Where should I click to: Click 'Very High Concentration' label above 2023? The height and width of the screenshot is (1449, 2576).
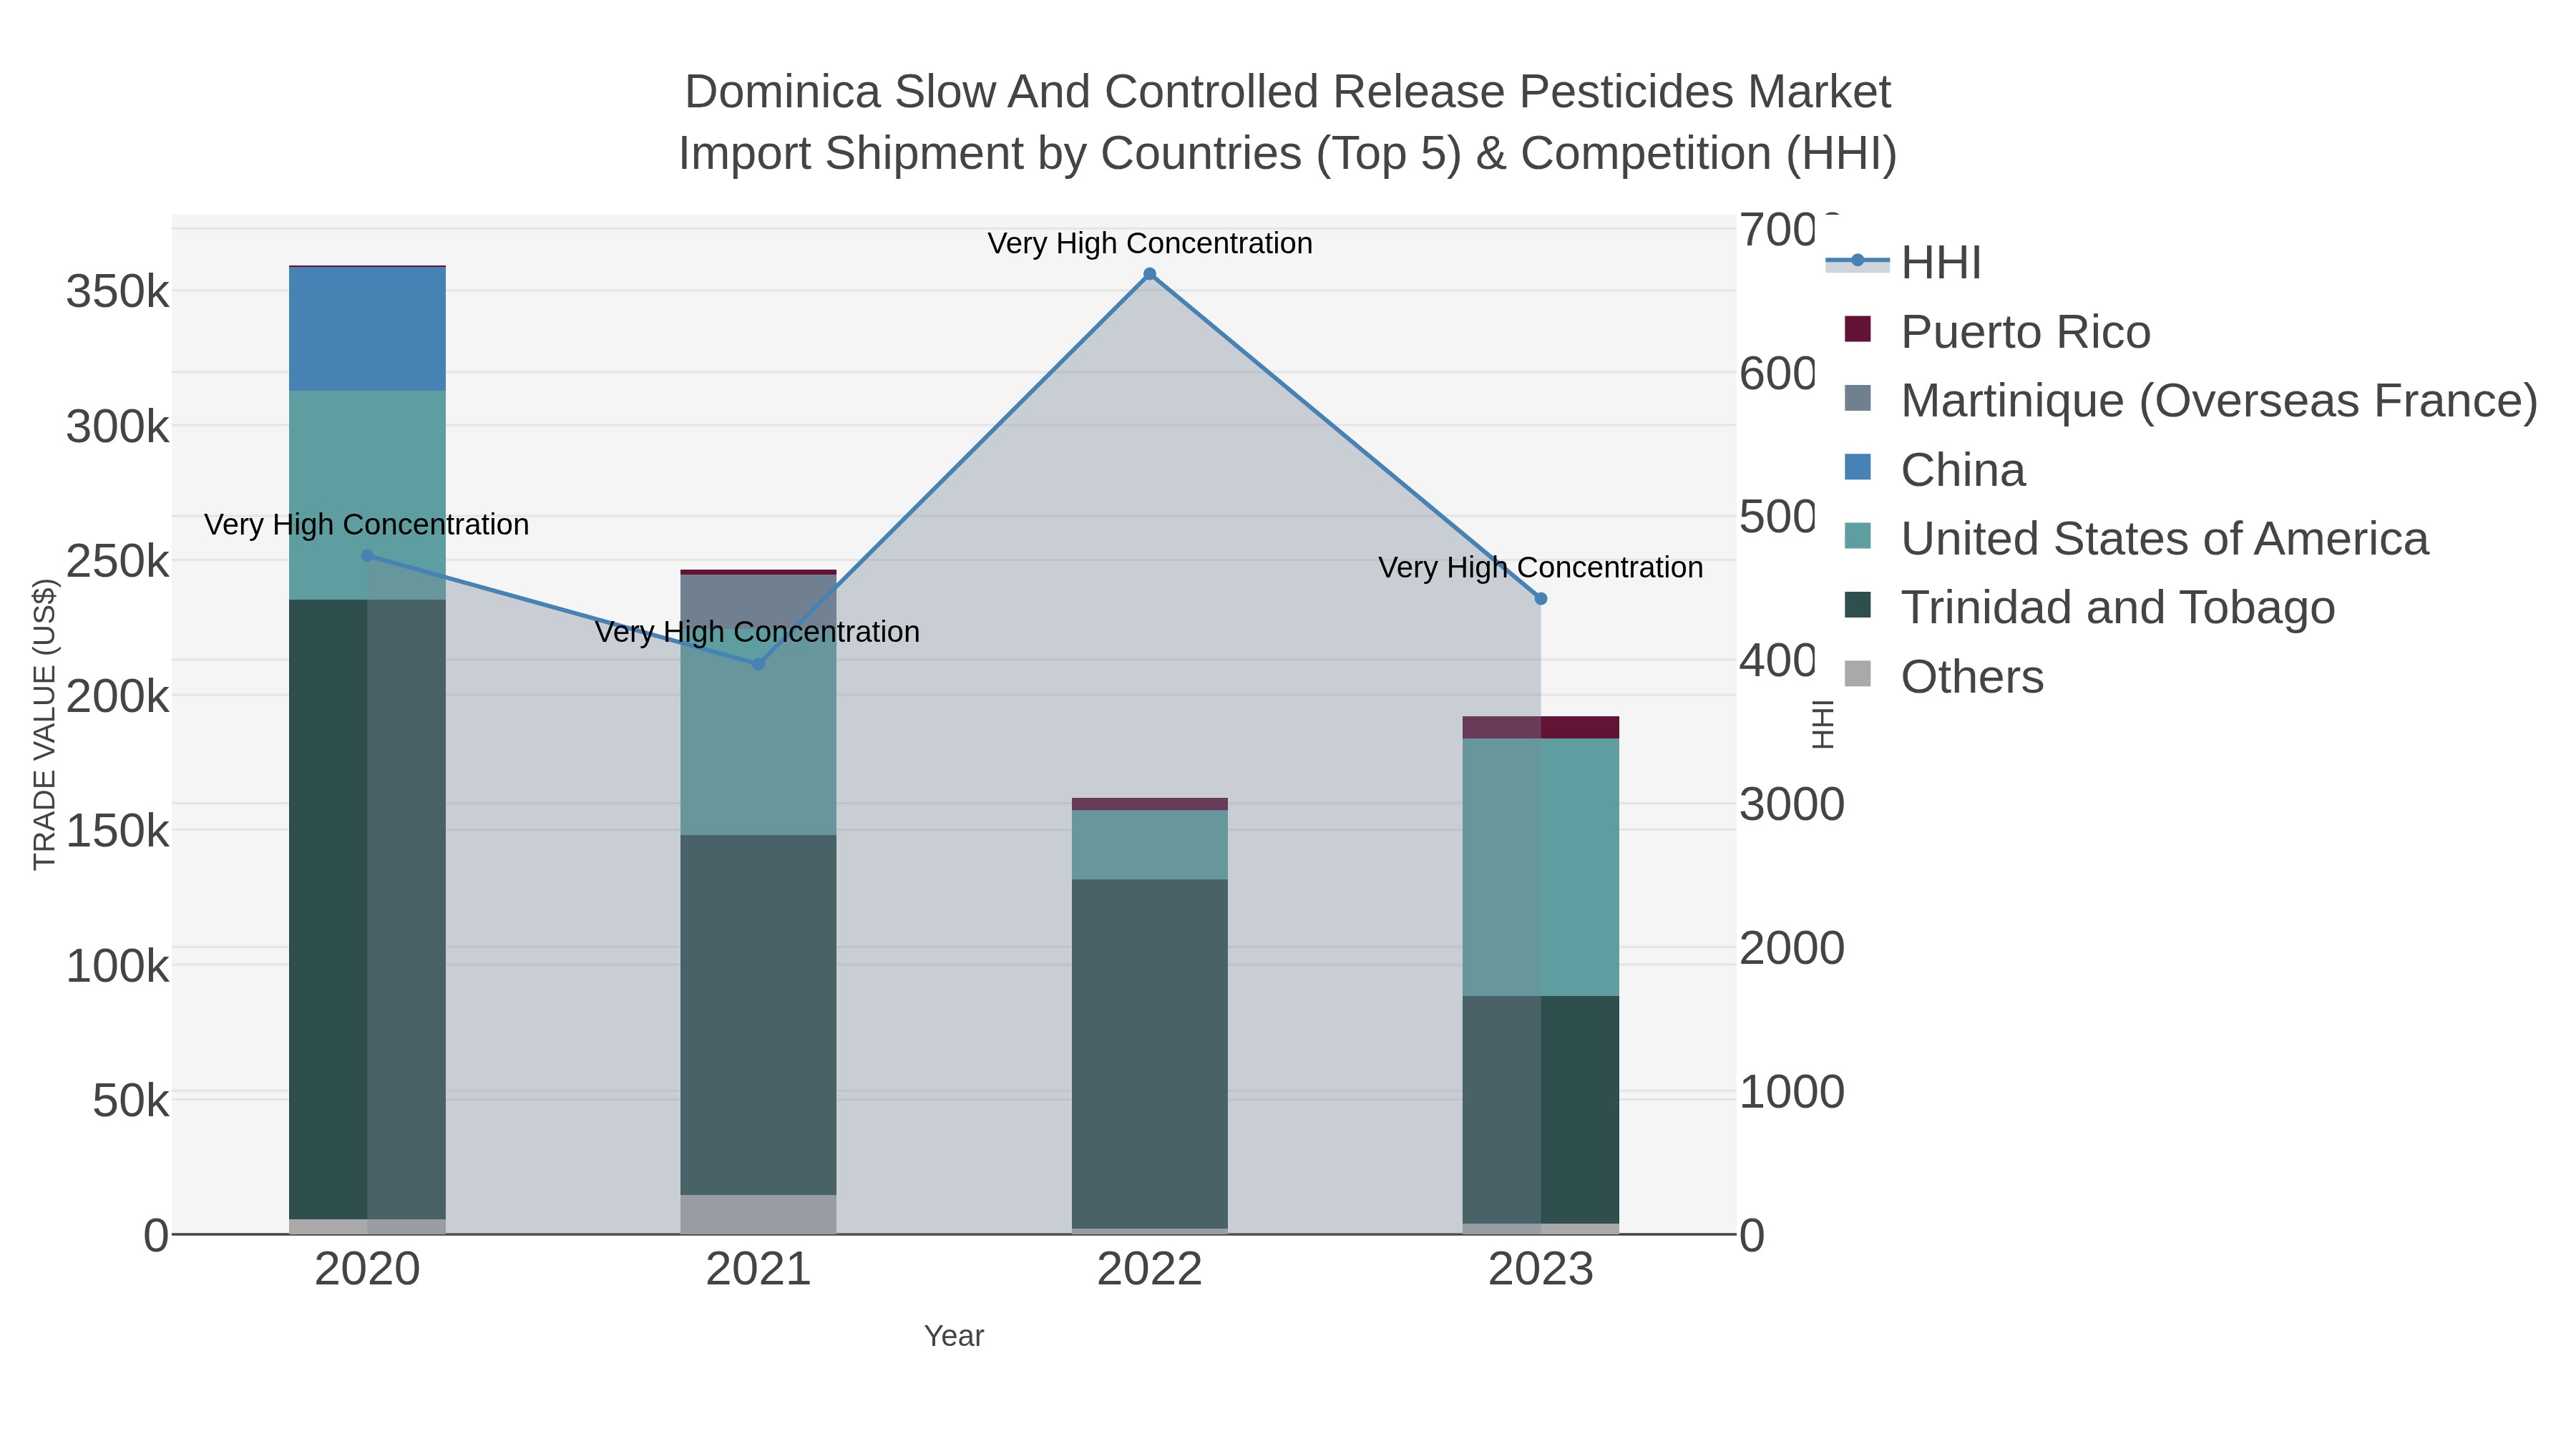point(1541,567)
